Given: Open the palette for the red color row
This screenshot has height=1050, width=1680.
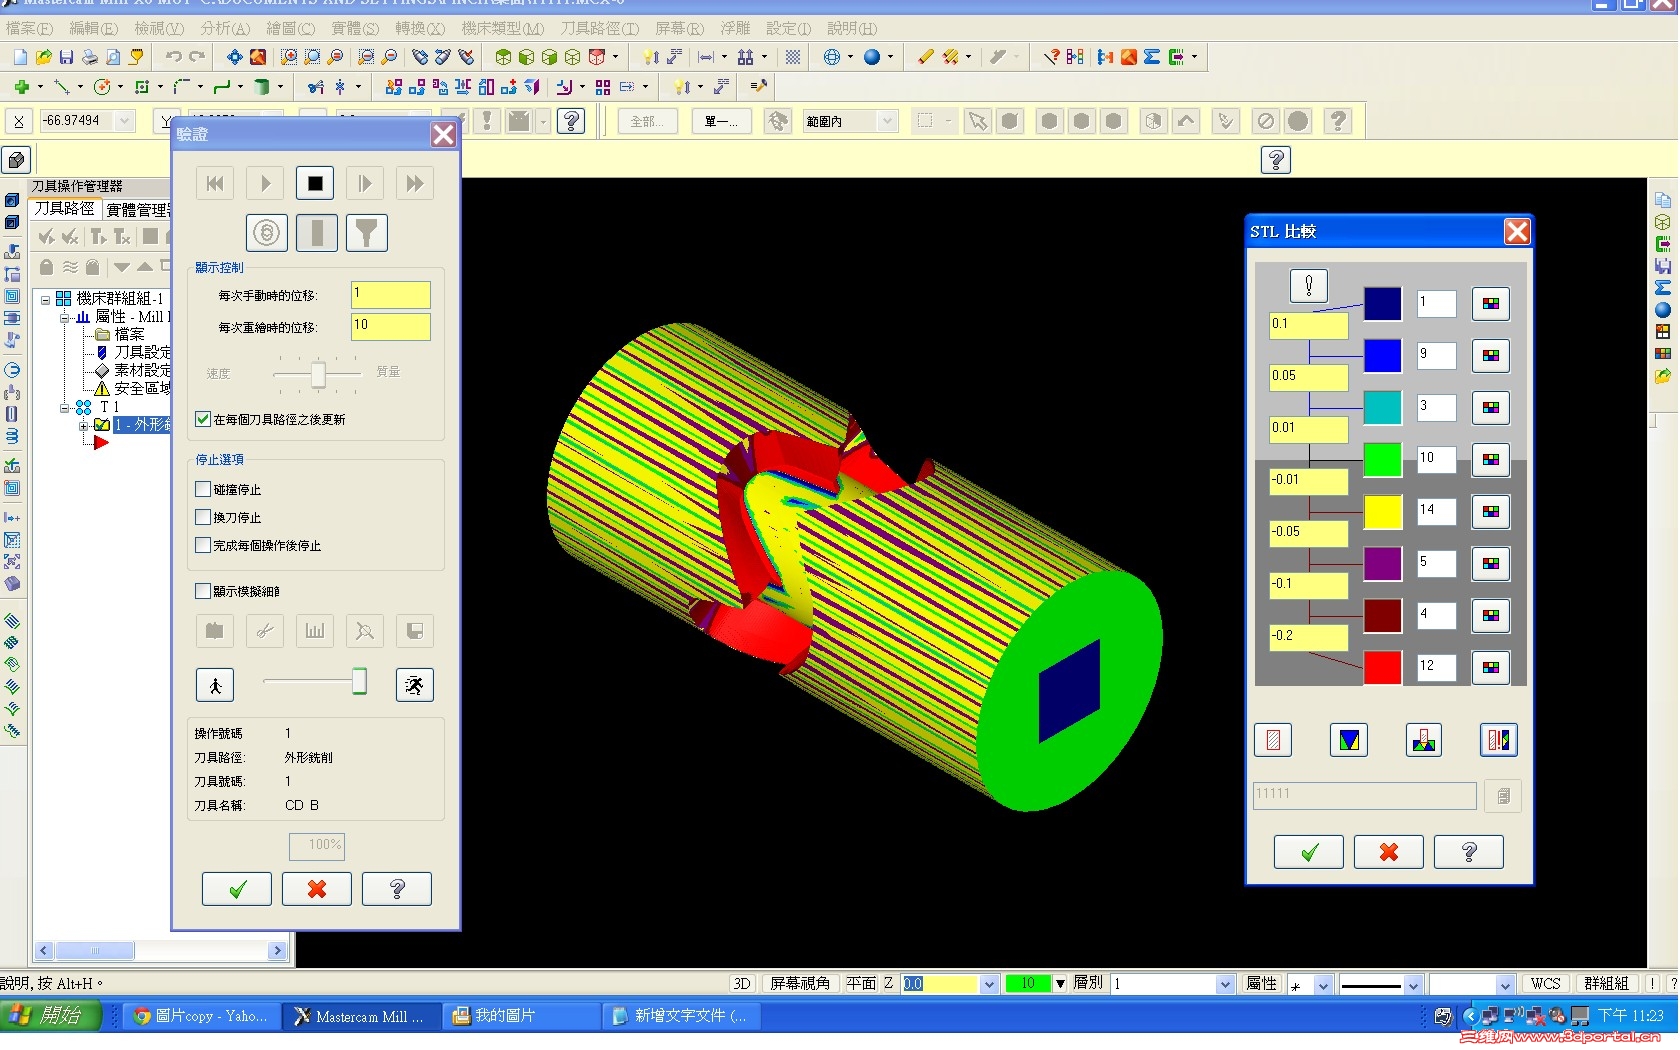Looking at the screenshot, I should pyautogui.click(x=1491, y=668).
